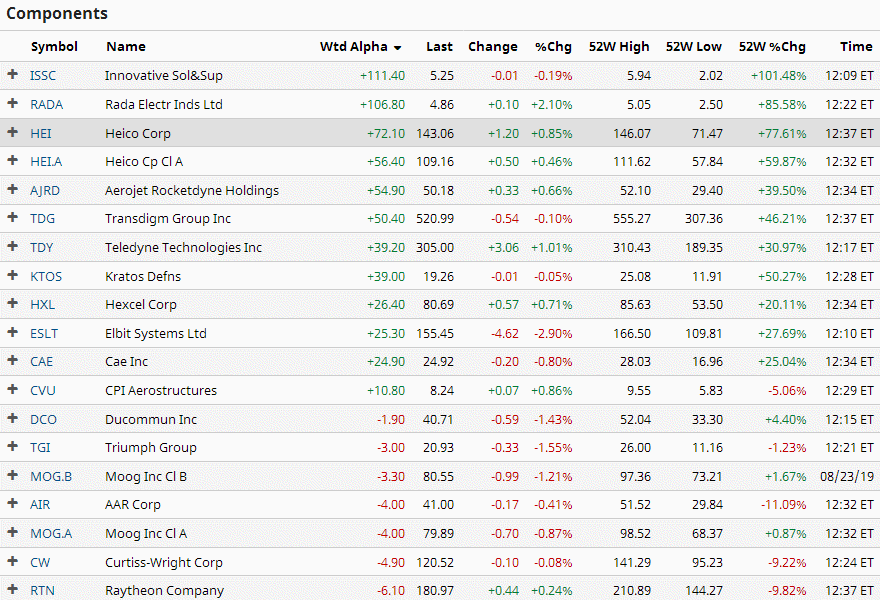Click the plus icon beside AIR
The height and width of the screenshot is (600, 880).
pos(12,503)
